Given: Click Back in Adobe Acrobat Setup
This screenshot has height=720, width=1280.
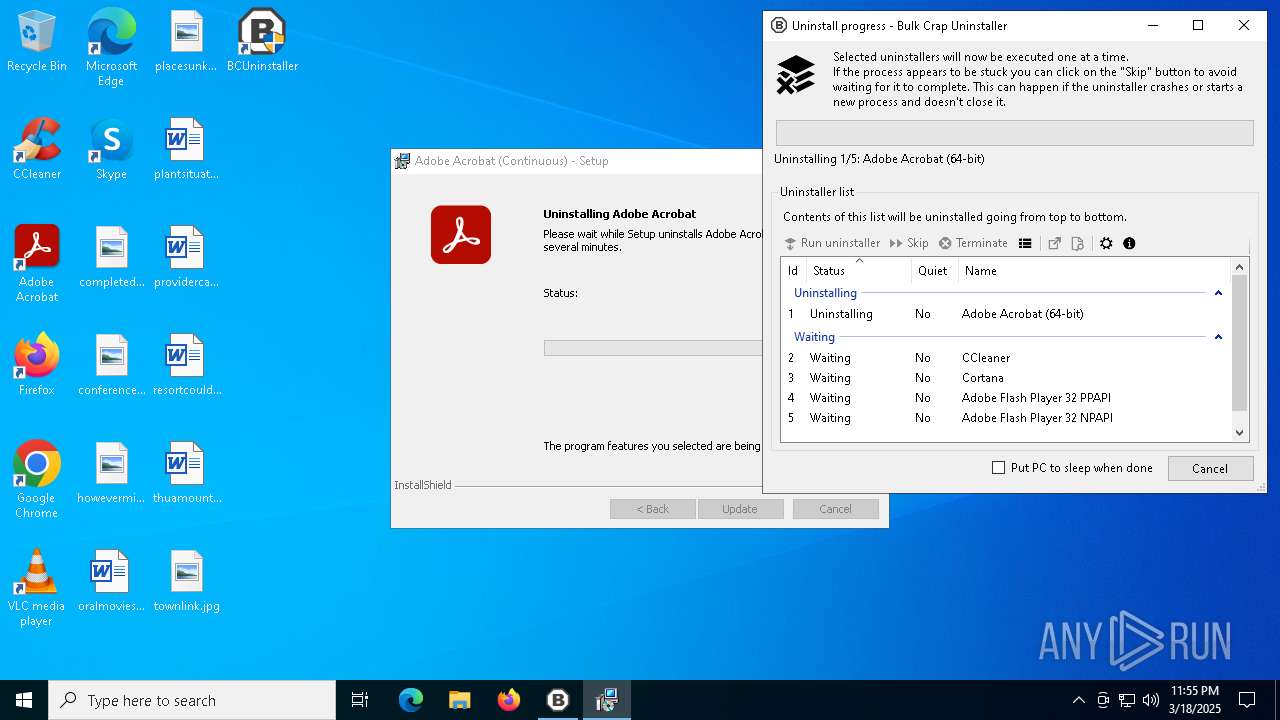Looking at the screenshot, I should pyautogui.click(x=652, y=509).
